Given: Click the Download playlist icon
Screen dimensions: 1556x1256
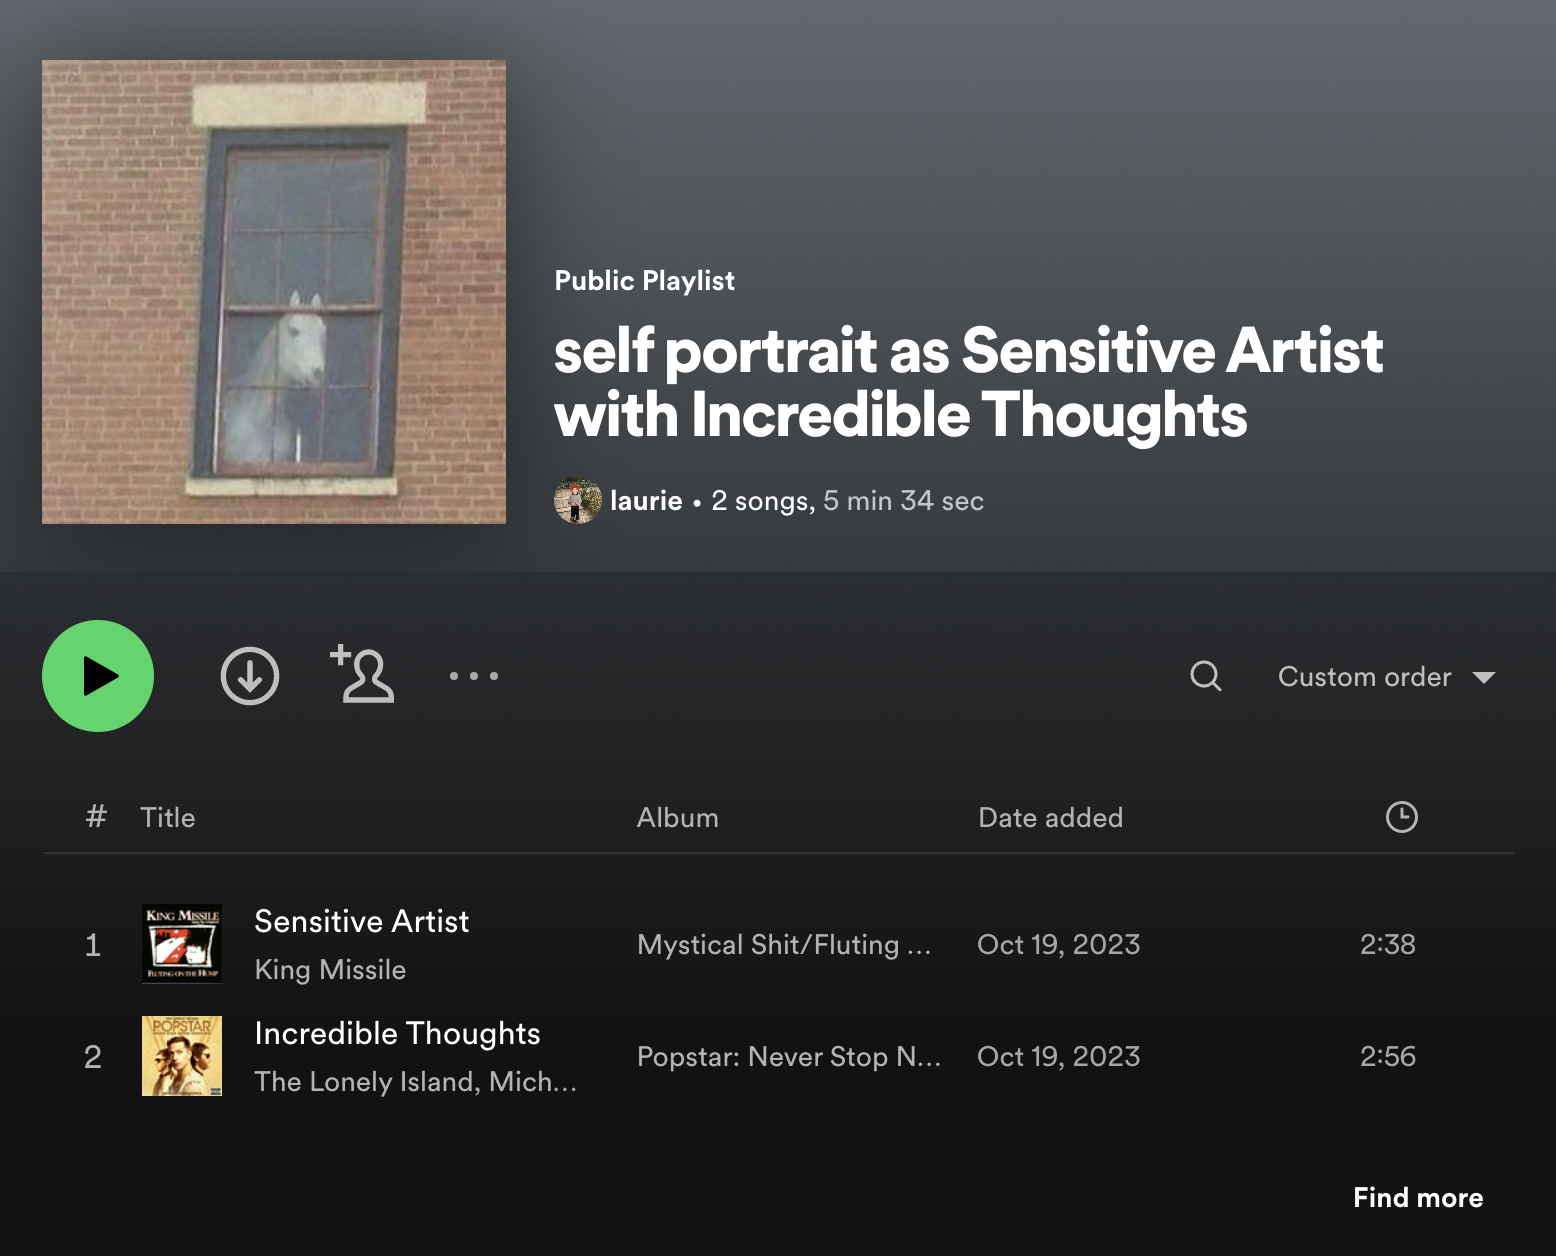Looking at the screenshot, I should click(x=249, y=676).
